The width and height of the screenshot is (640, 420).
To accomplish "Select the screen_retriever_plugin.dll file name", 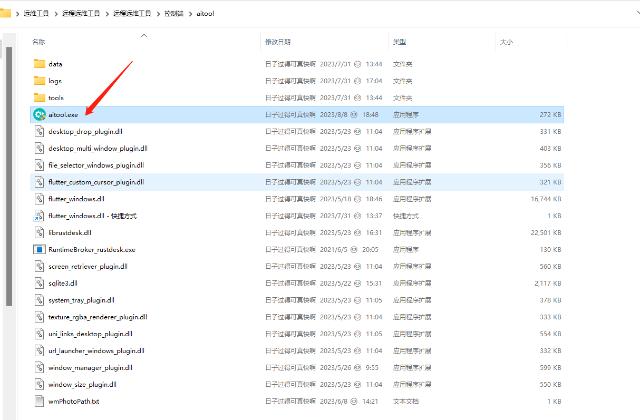I will point(85,266).
